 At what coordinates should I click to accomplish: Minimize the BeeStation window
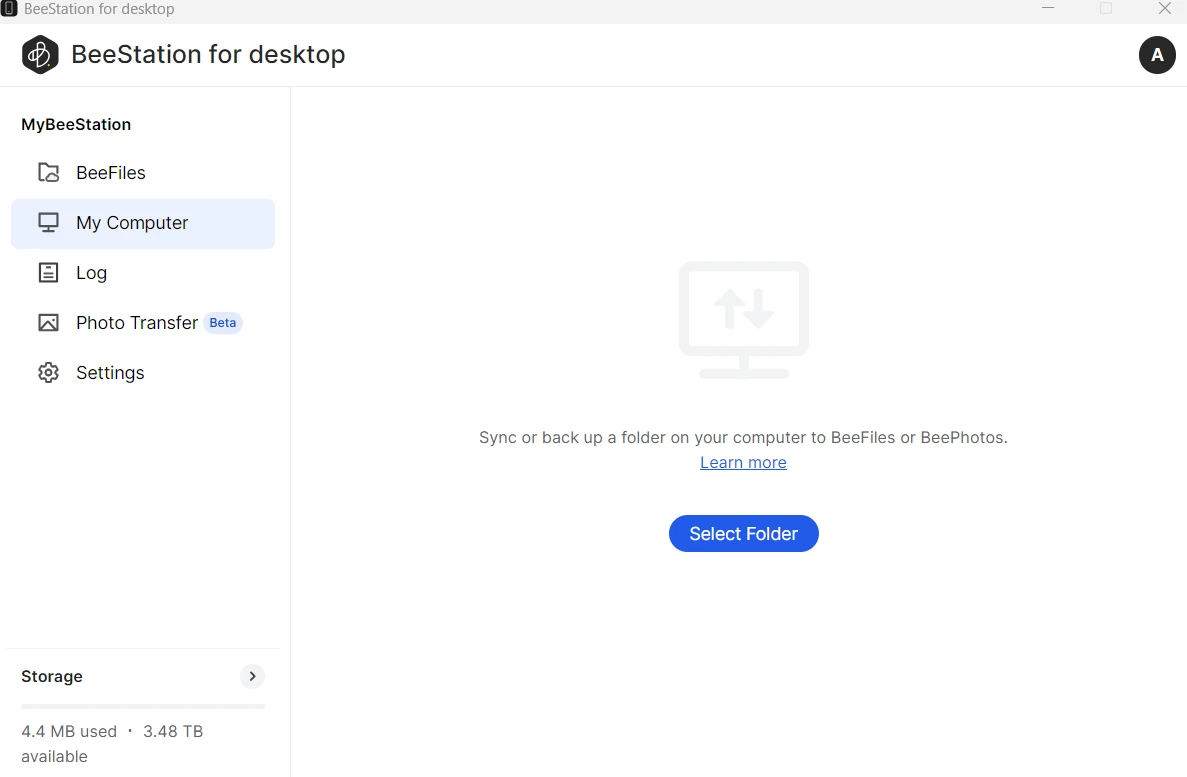1048,9
